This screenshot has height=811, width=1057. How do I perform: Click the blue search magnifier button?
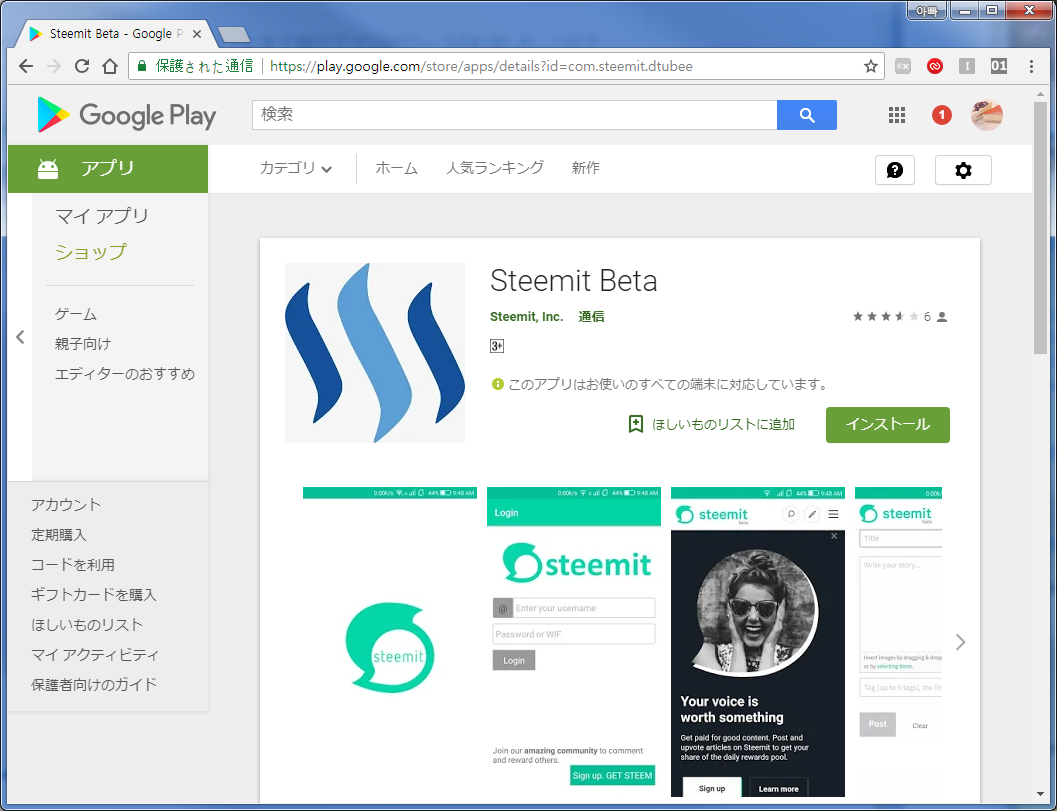point(807,115)
